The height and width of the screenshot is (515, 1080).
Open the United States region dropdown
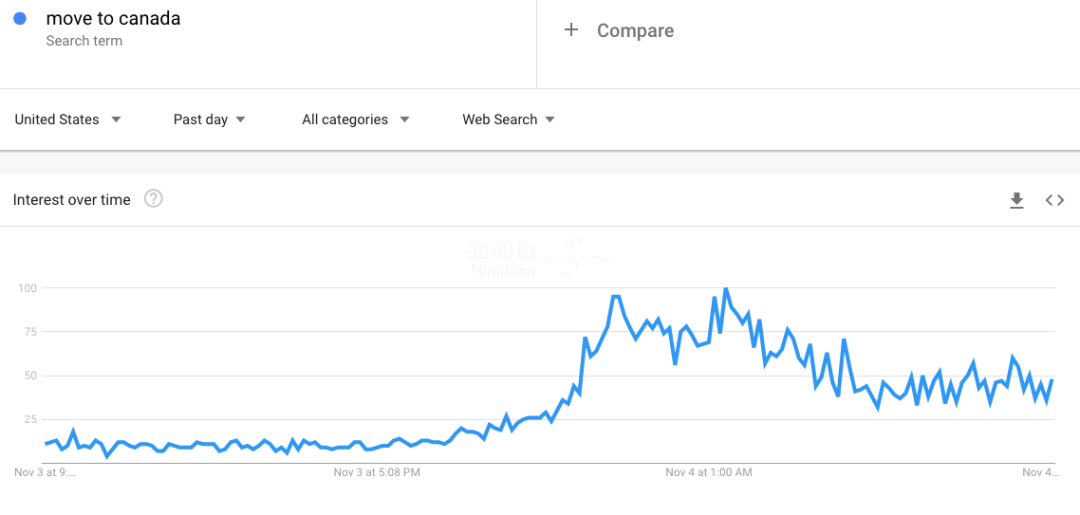[68, 119]
